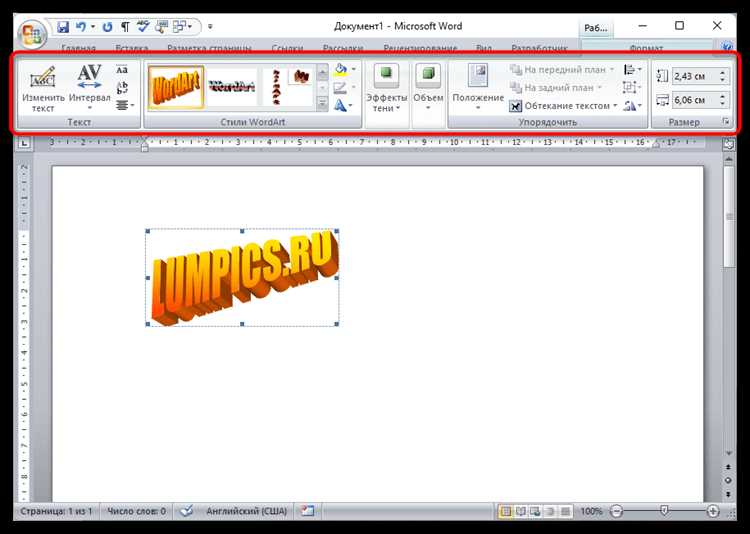Open the Align objects menu icon
Screen dimensions: 750x534
(632, 70)
